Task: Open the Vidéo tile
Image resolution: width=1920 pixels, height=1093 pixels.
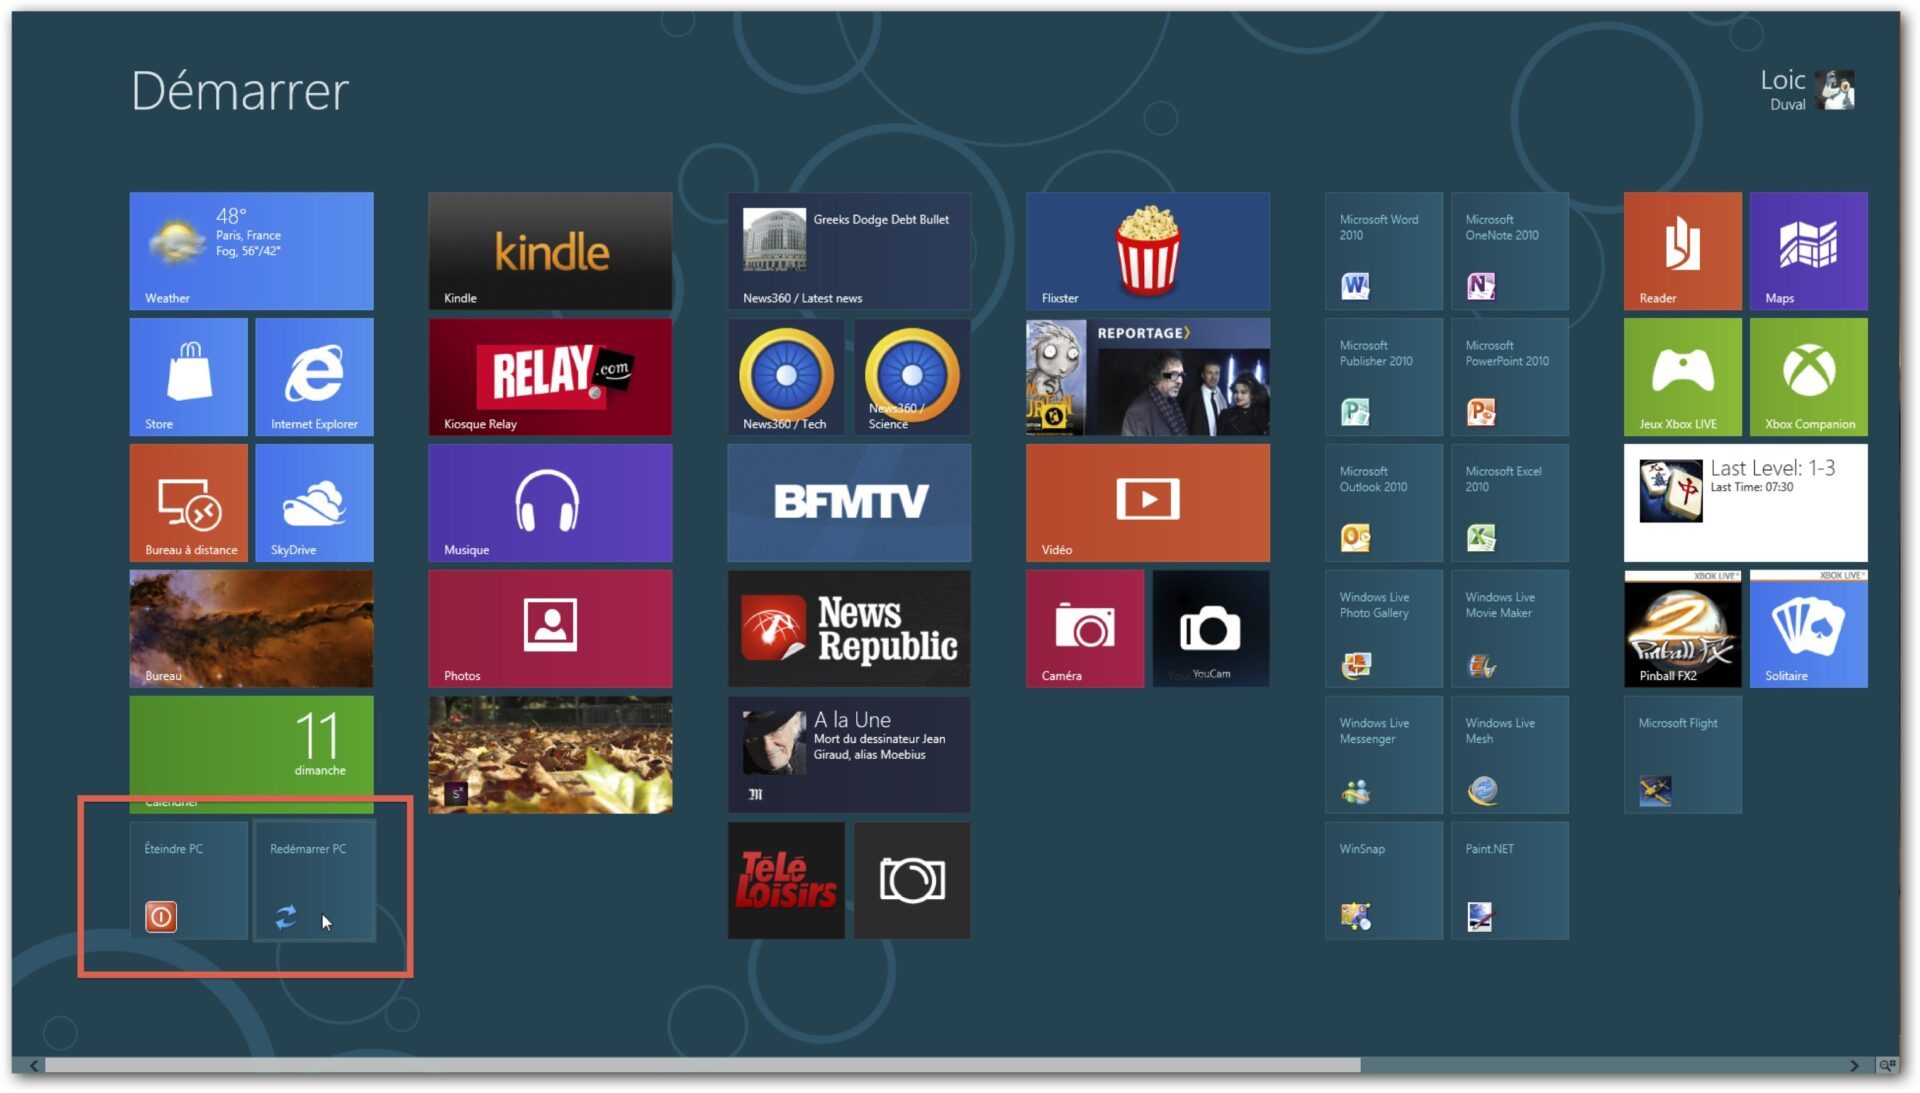Action: click(x=1148, y=503)
